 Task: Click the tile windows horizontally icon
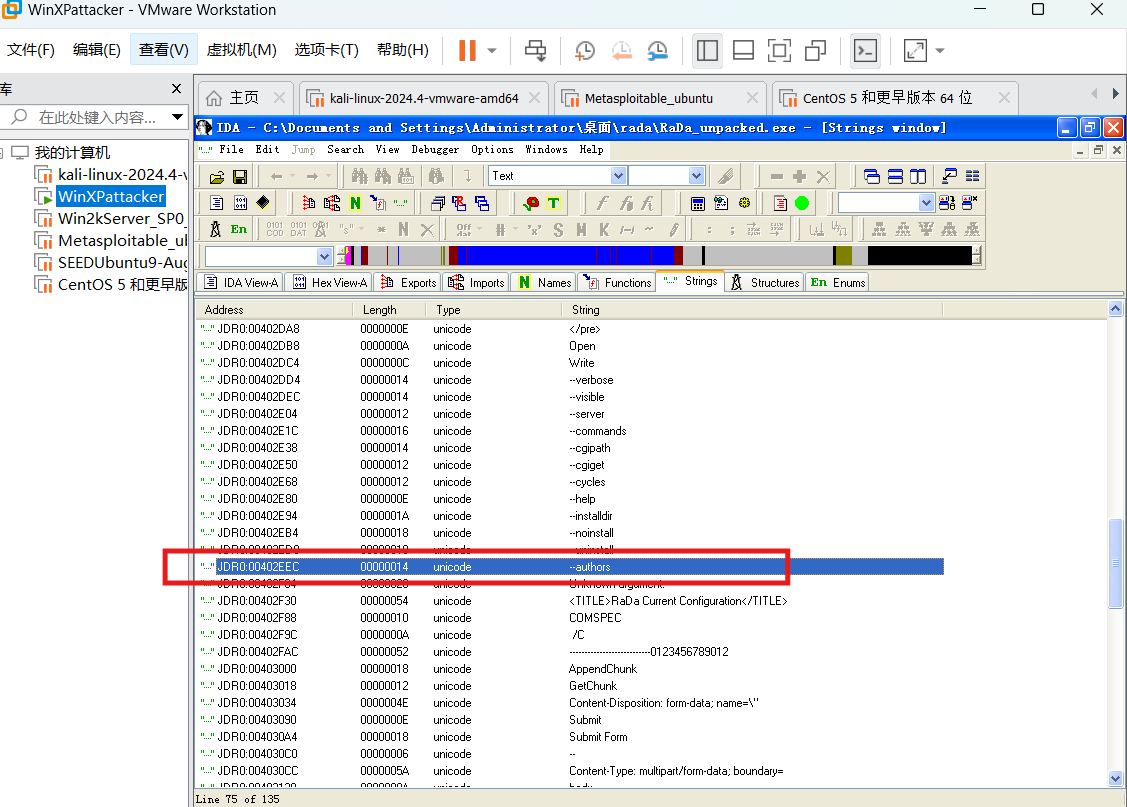pyautogui.click(x=895, y=176)
